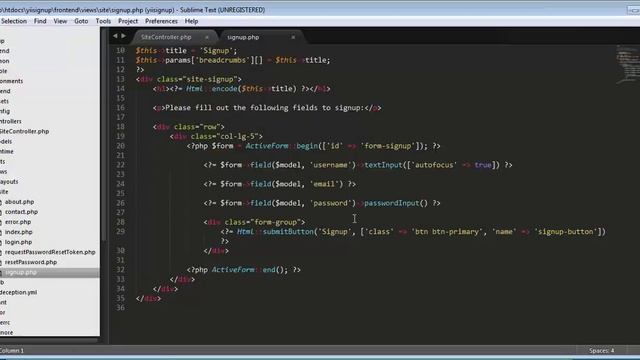Open the Help menu
This screenshot has width=640, height=360.
[191, 21]
